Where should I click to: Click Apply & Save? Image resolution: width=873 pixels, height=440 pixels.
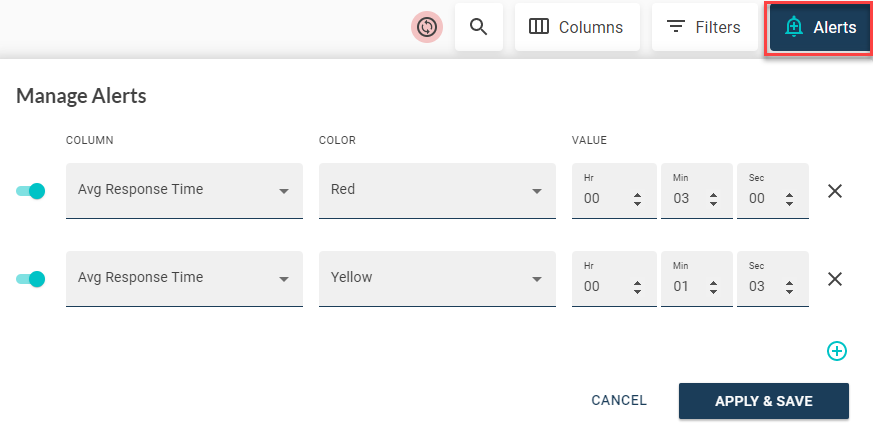coord(763,401)
